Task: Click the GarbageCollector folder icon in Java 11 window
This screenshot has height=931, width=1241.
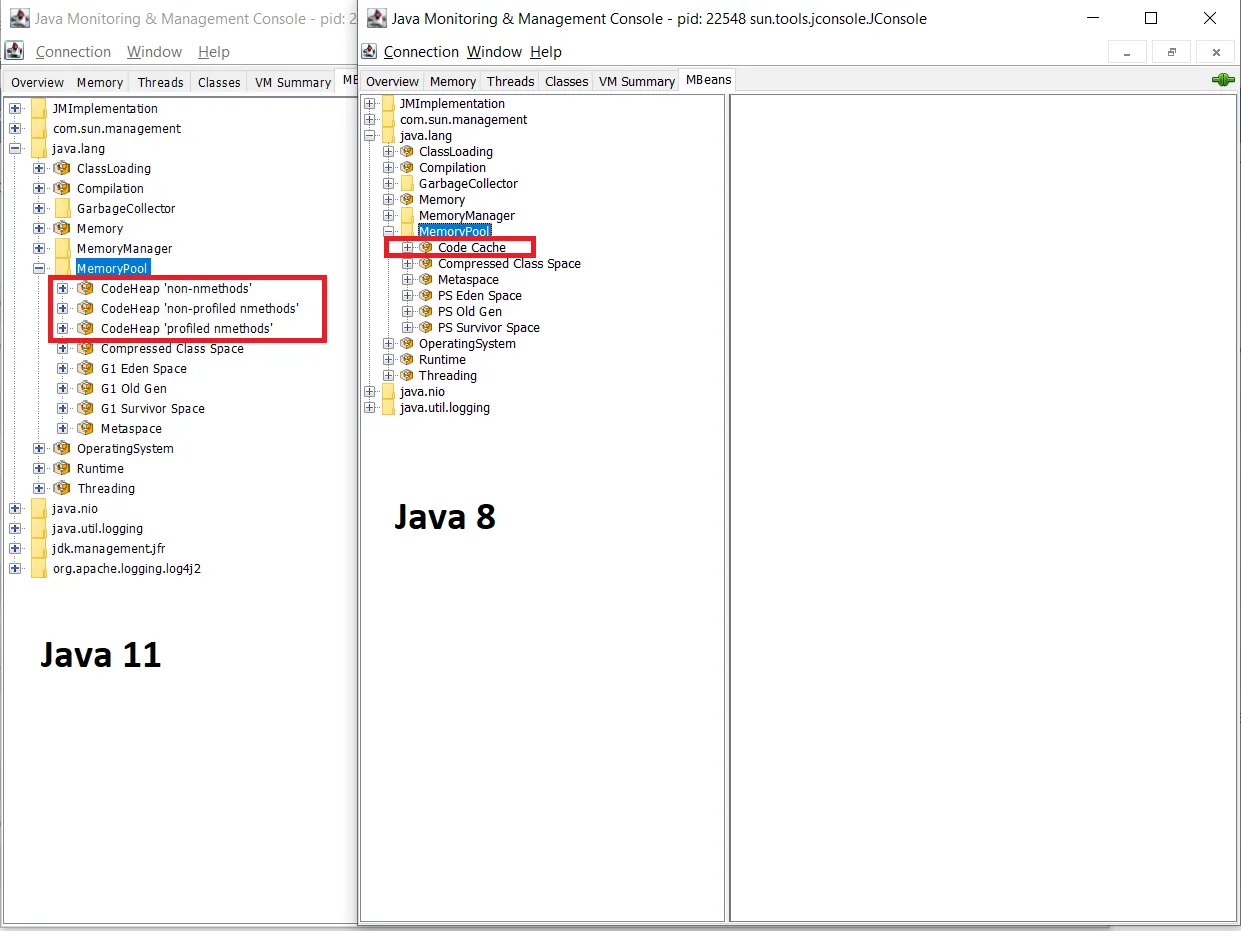Action: point(62,208)
